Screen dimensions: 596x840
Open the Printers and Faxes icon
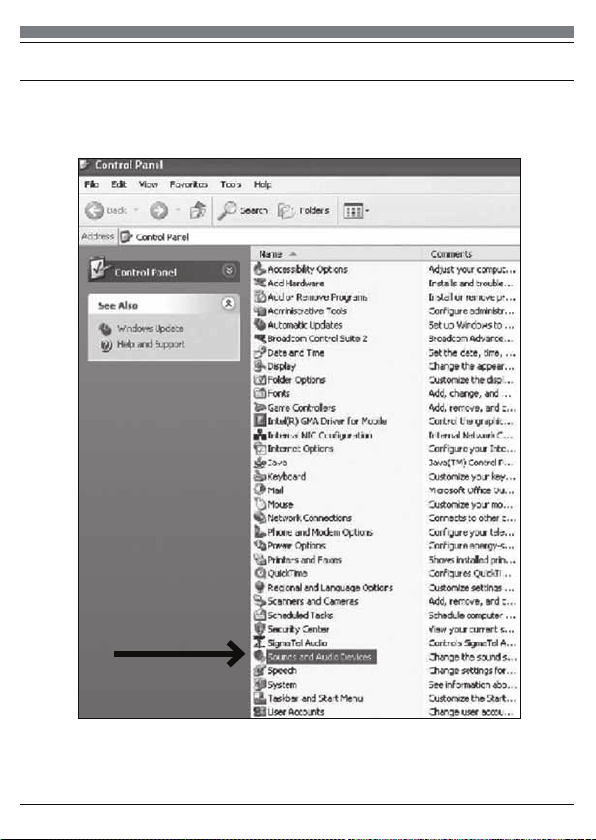pos(260,559)
